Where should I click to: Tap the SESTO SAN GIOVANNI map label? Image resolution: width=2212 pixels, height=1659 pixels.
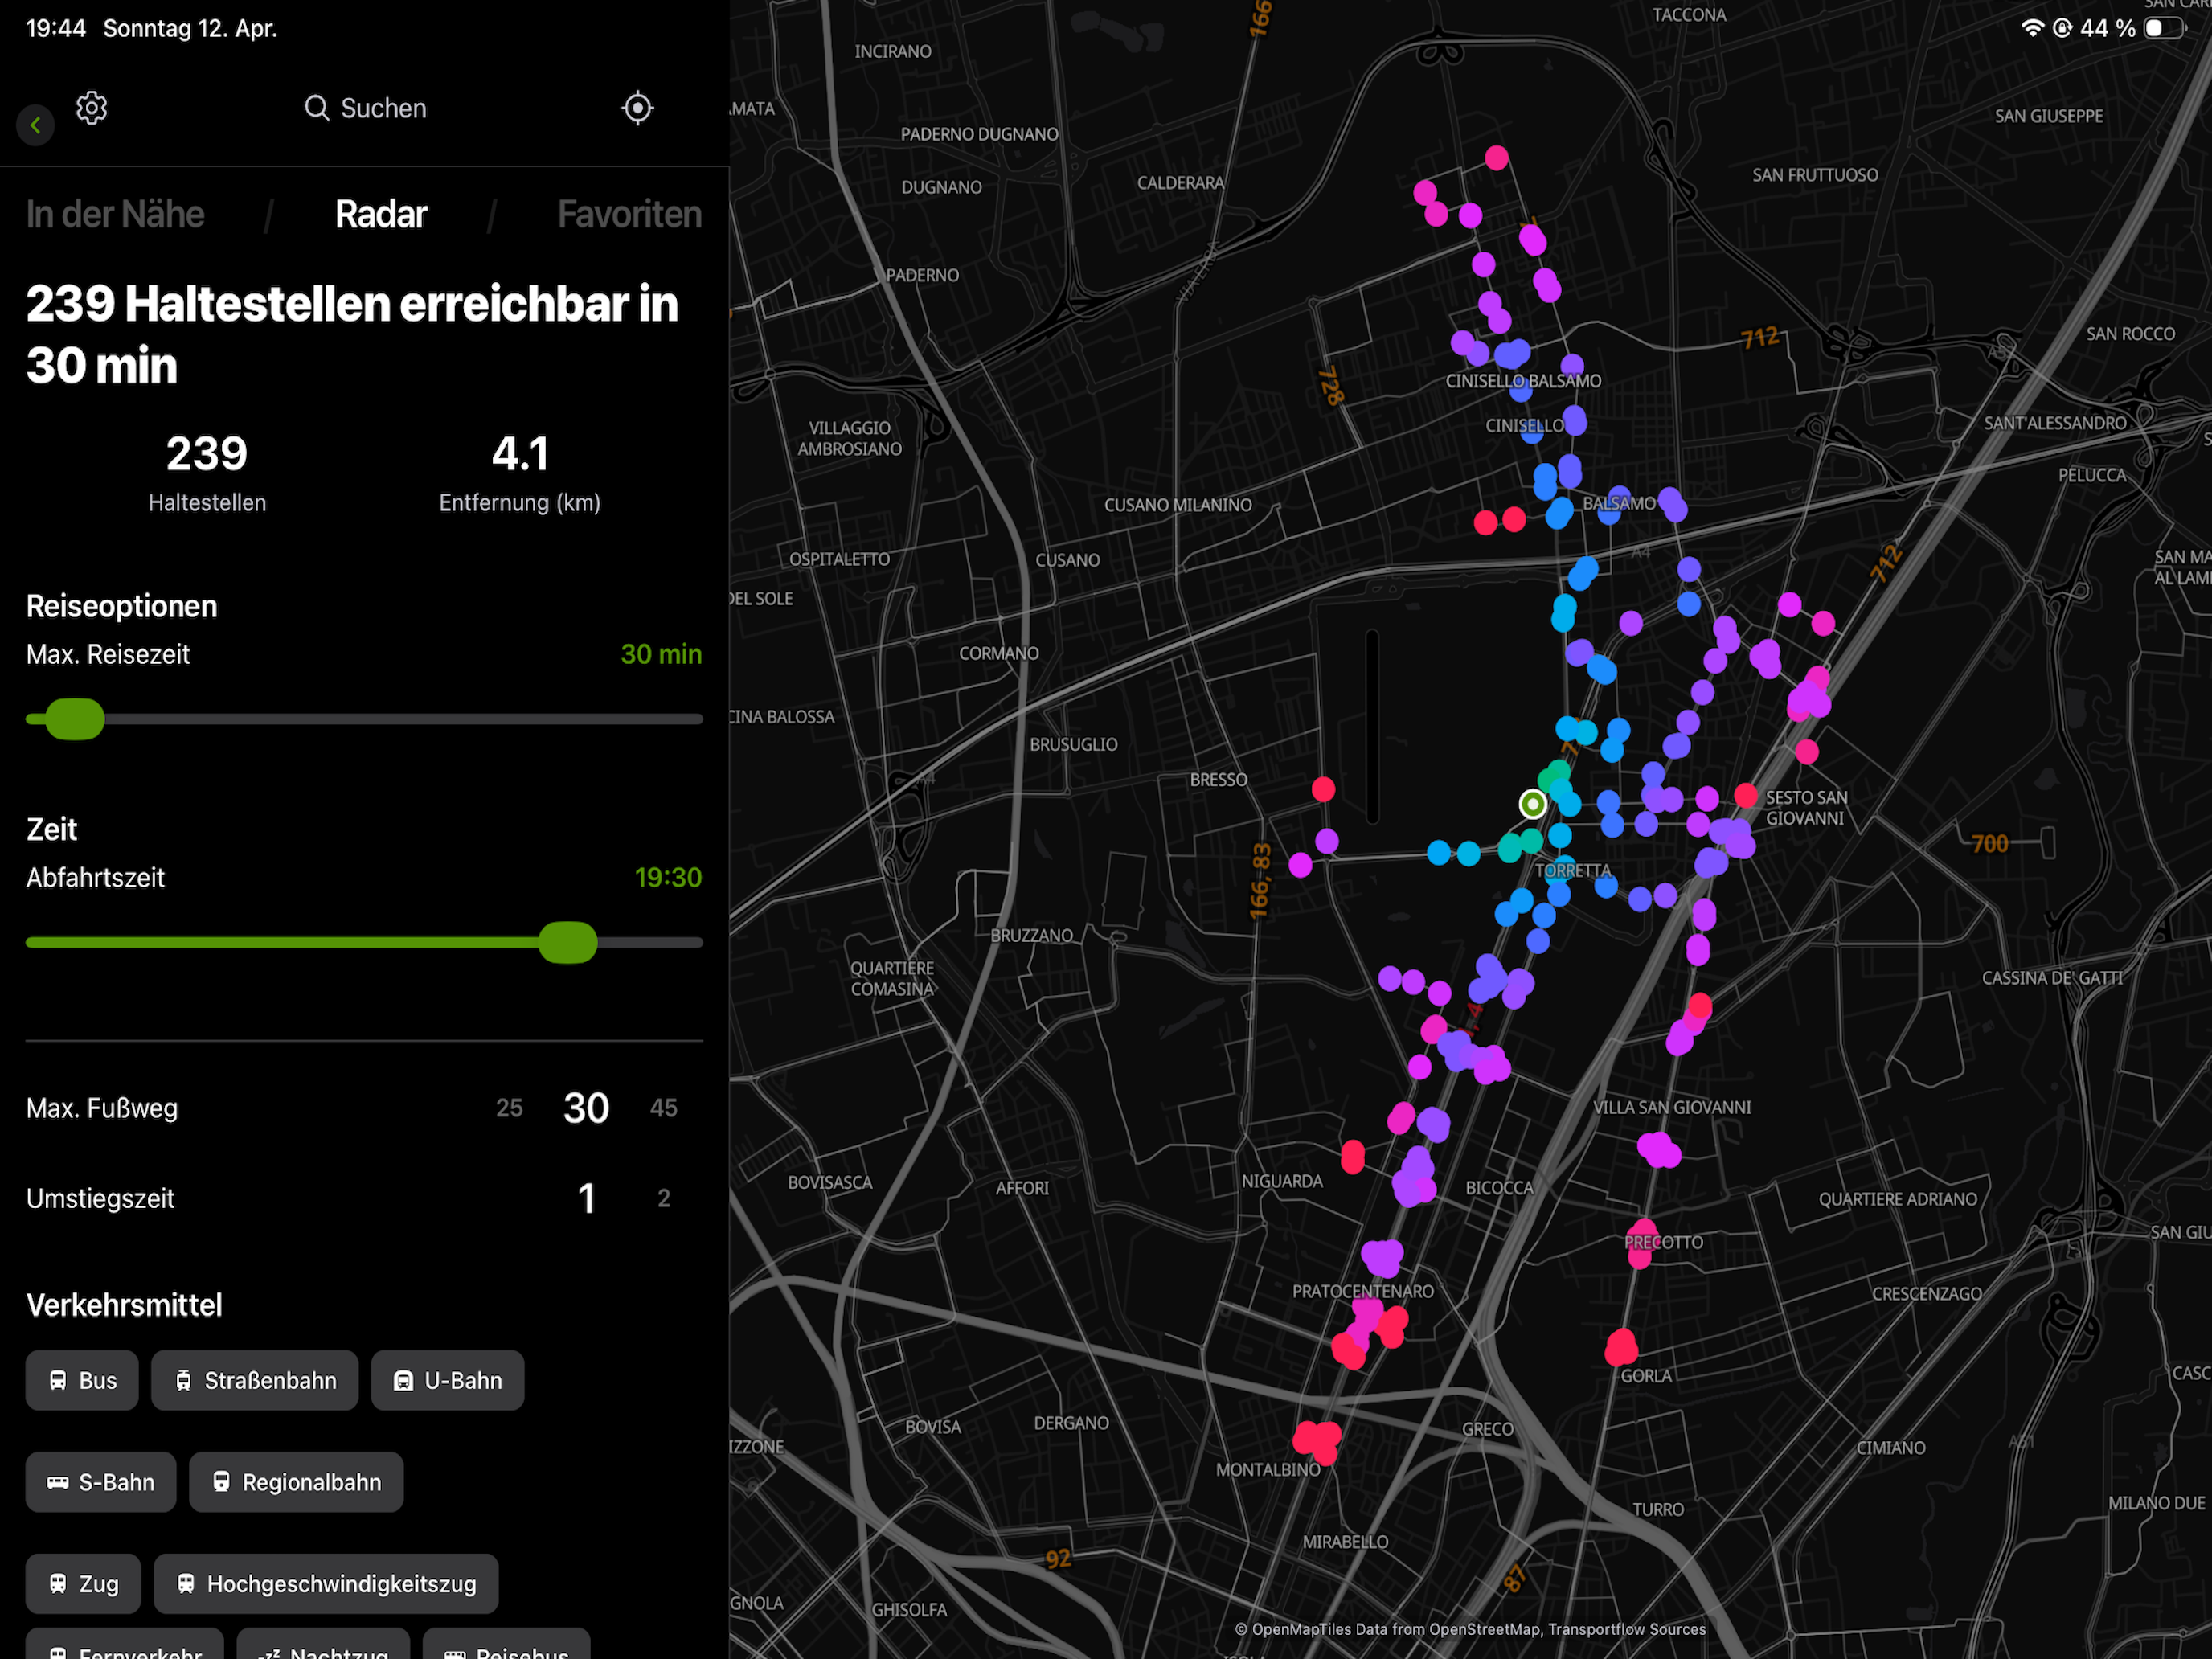(1806, 808)
